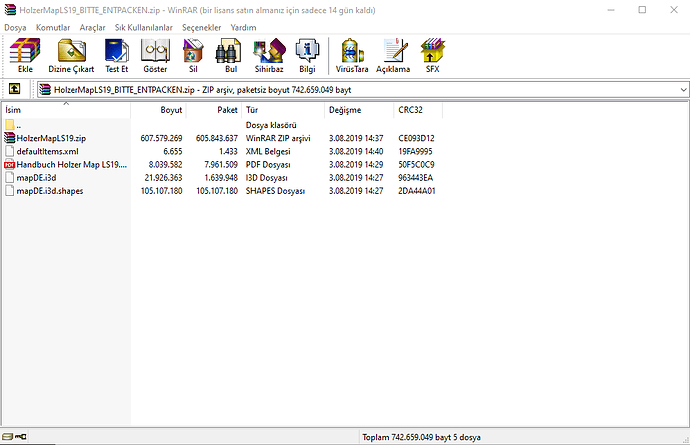Sort files by Boyut column

point(158,110)
